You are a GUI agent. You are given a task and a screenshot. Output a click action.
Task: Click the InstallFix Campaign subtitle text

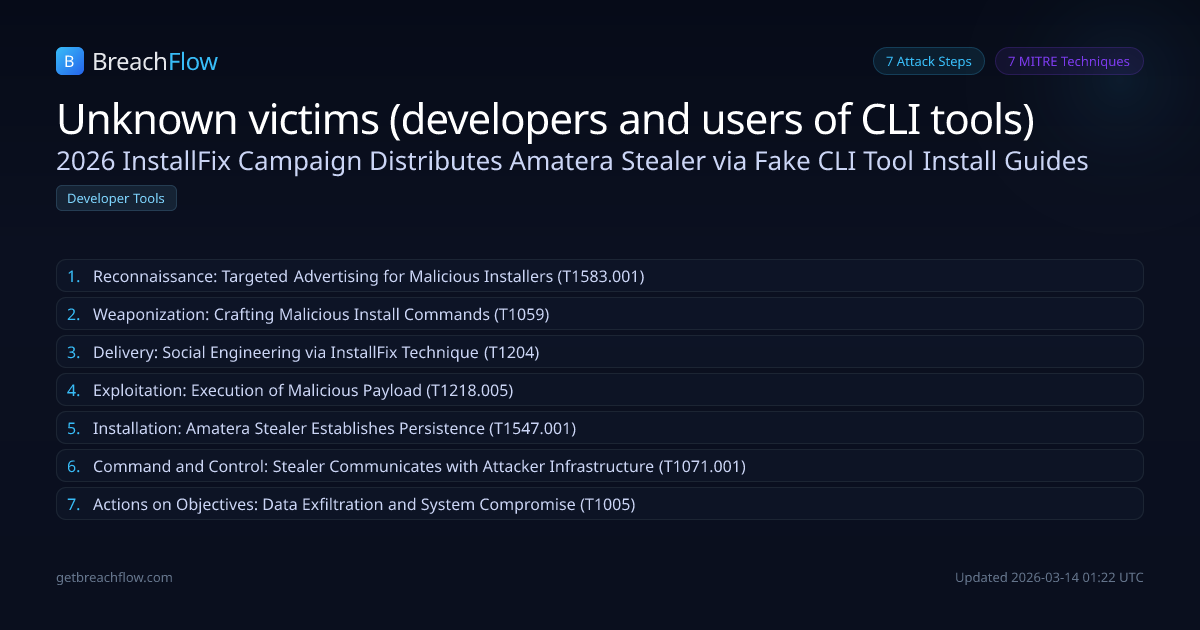pos(572,160)
